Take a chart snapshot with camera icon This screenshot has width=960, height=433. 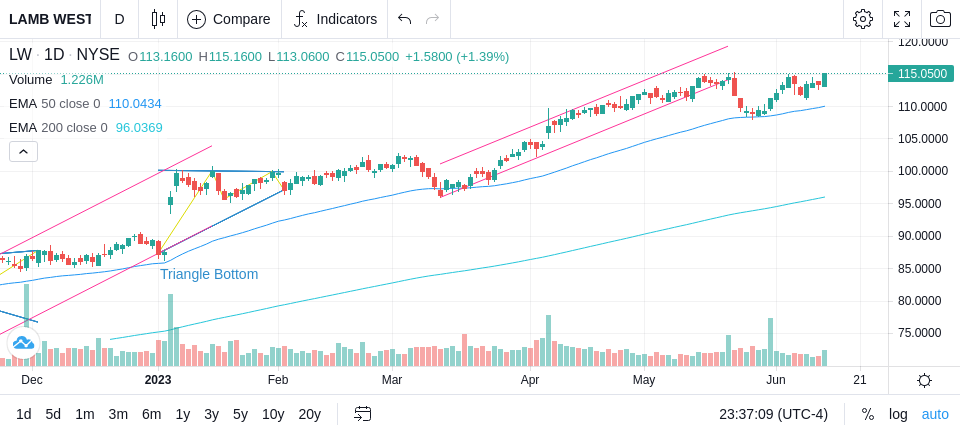pos(940,19)
